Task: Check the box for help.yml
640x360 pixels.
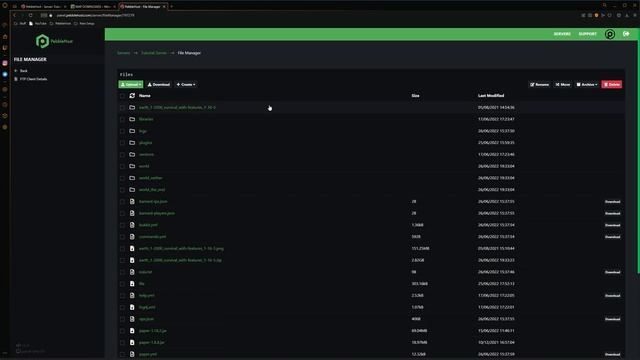Action: pyautogui.click(x=122, y=296)
